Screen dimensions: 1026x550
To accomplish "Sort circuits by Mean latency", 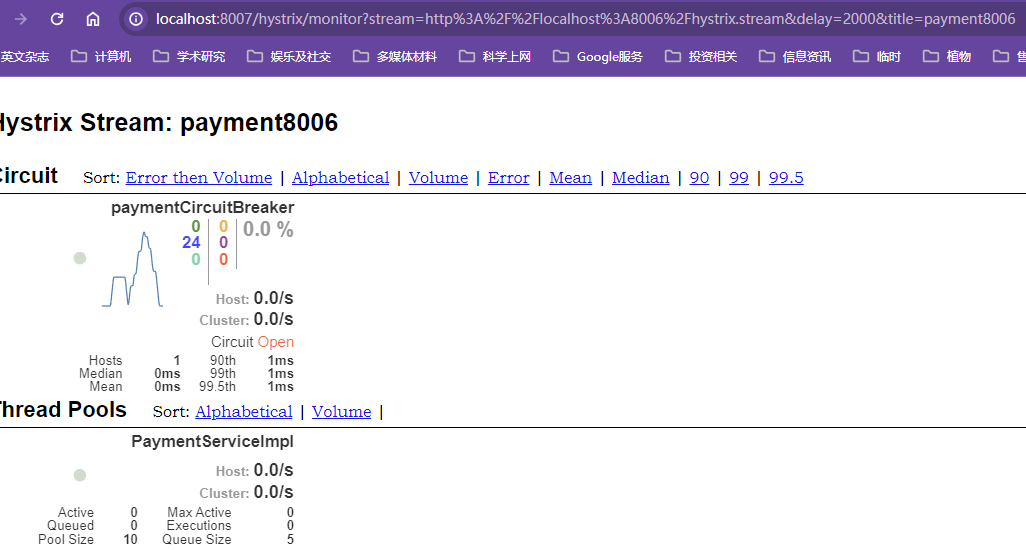I will tap(570, 178).
